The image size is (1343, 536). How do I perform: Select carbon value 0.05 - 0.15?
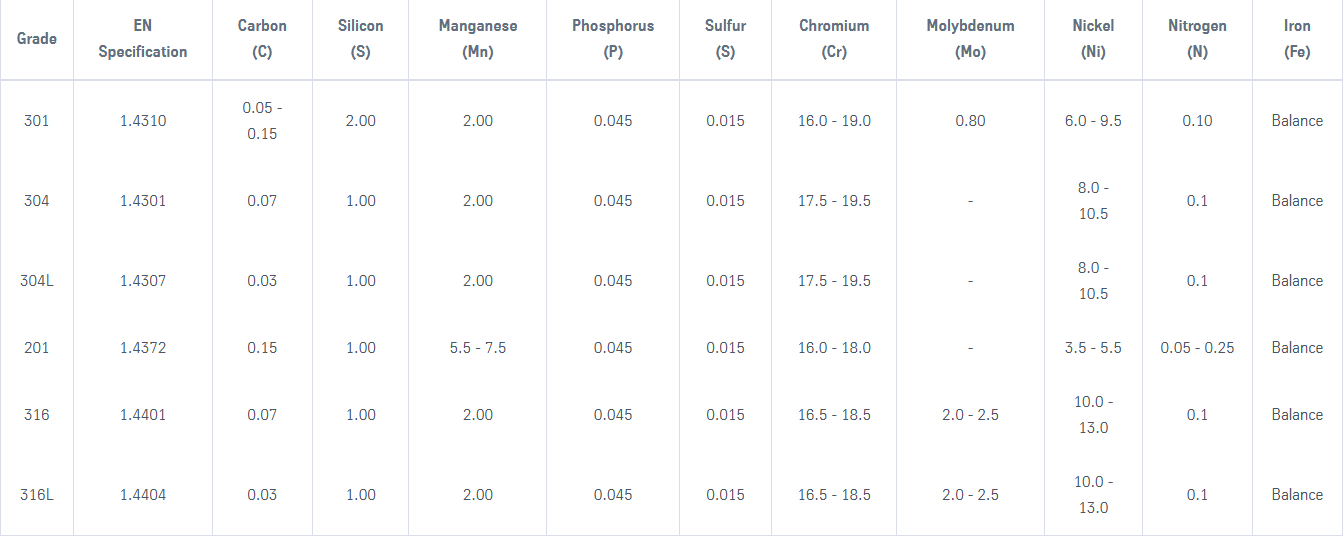(x=262, y=121)
